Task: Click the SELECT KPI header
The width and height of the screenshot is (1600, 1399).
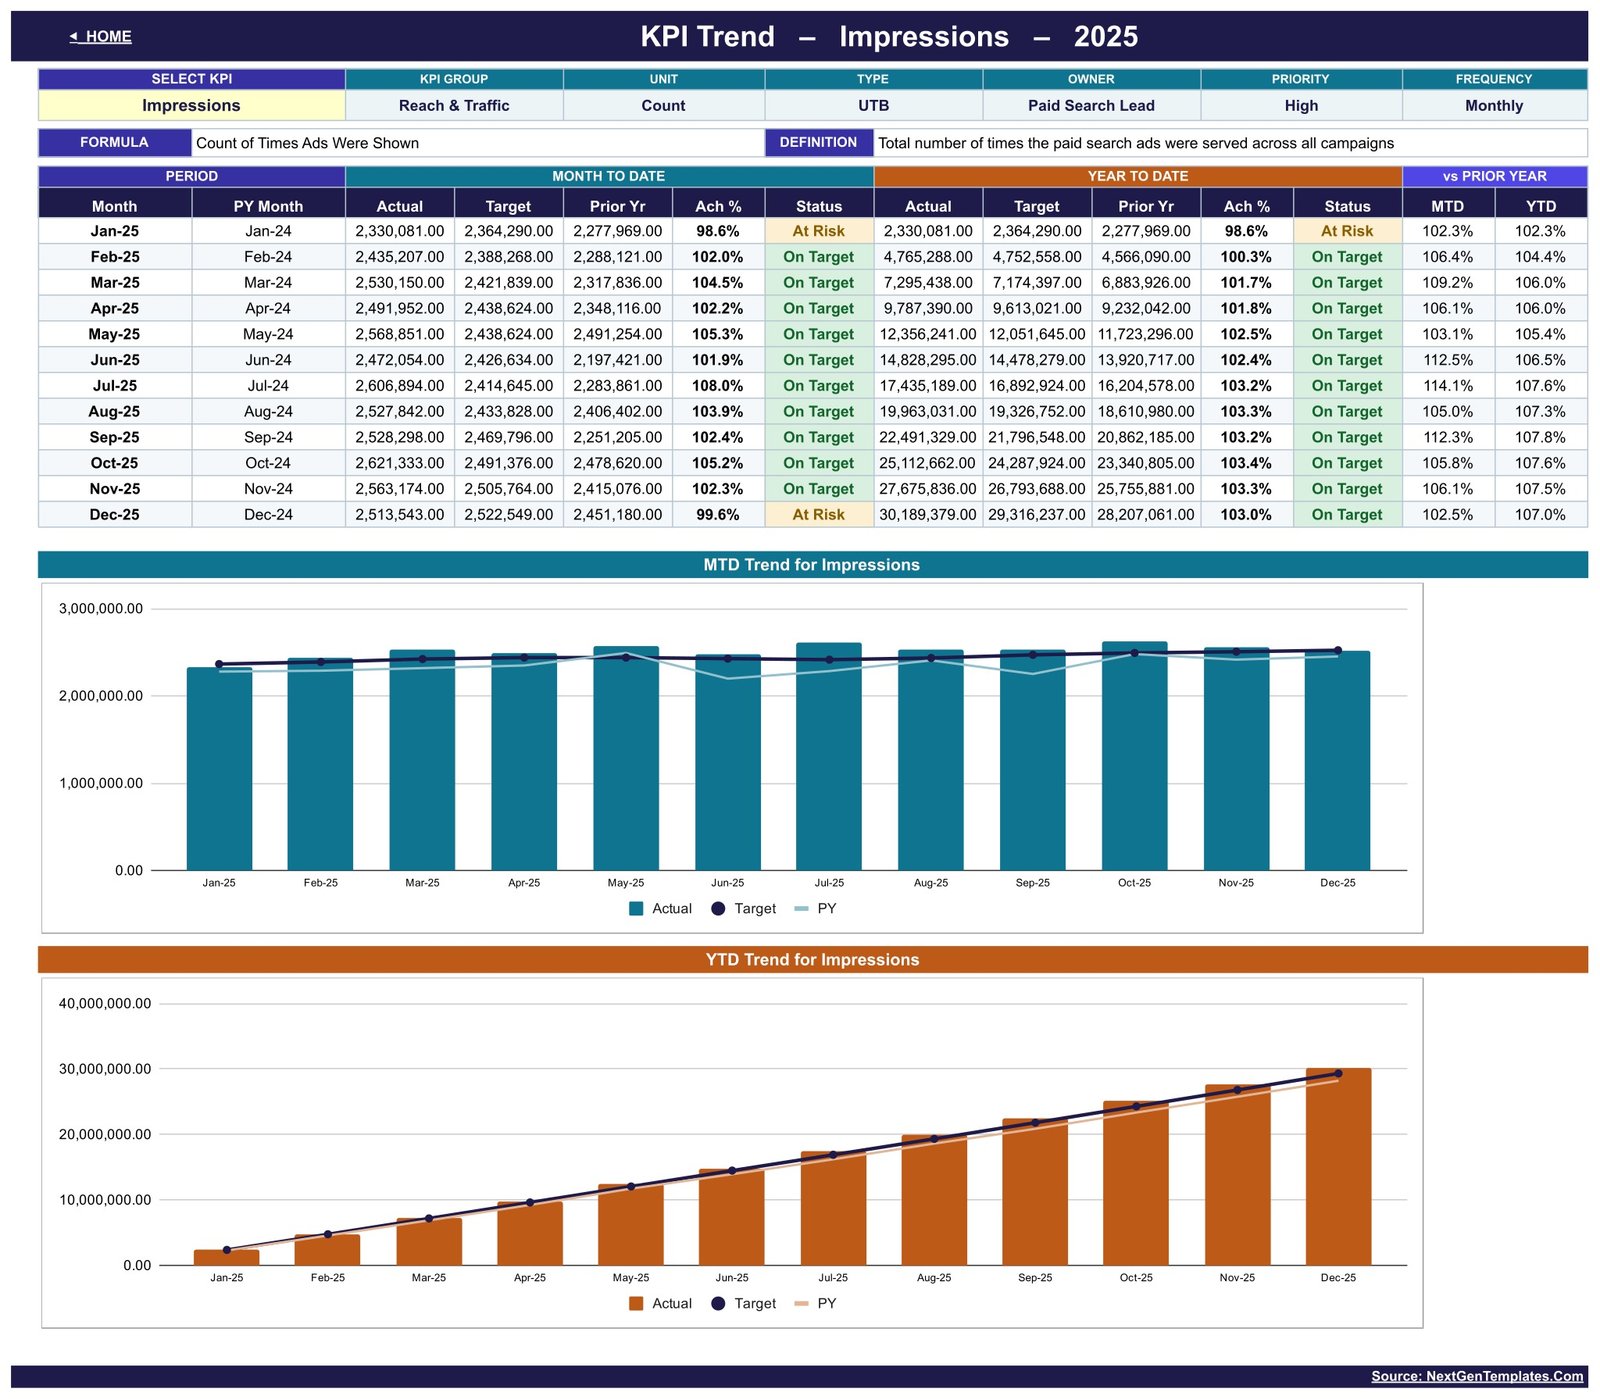Action: pos(191,79)
